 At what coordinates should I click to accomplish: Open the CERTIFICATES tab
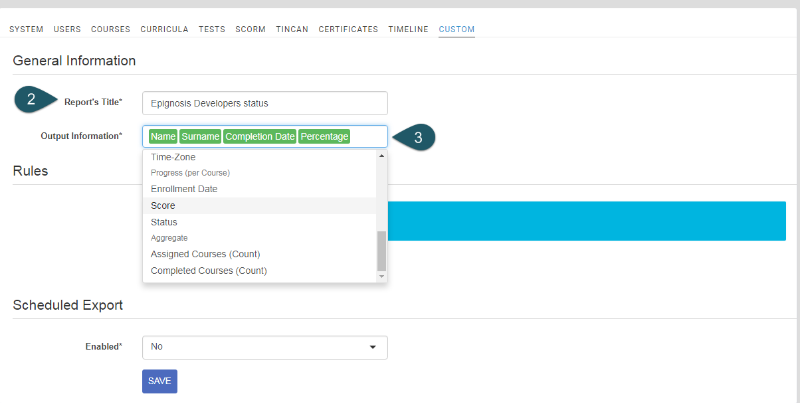pos(348,29)
